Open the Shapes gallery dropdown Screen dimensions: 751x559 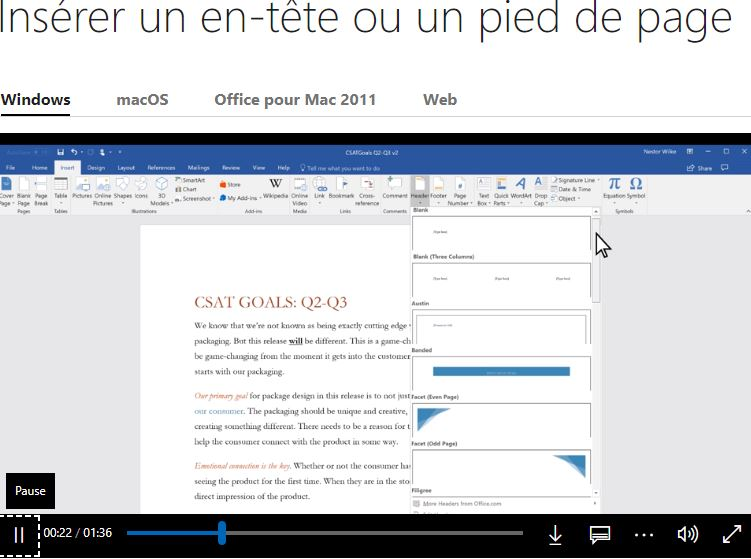coord(123,190)
